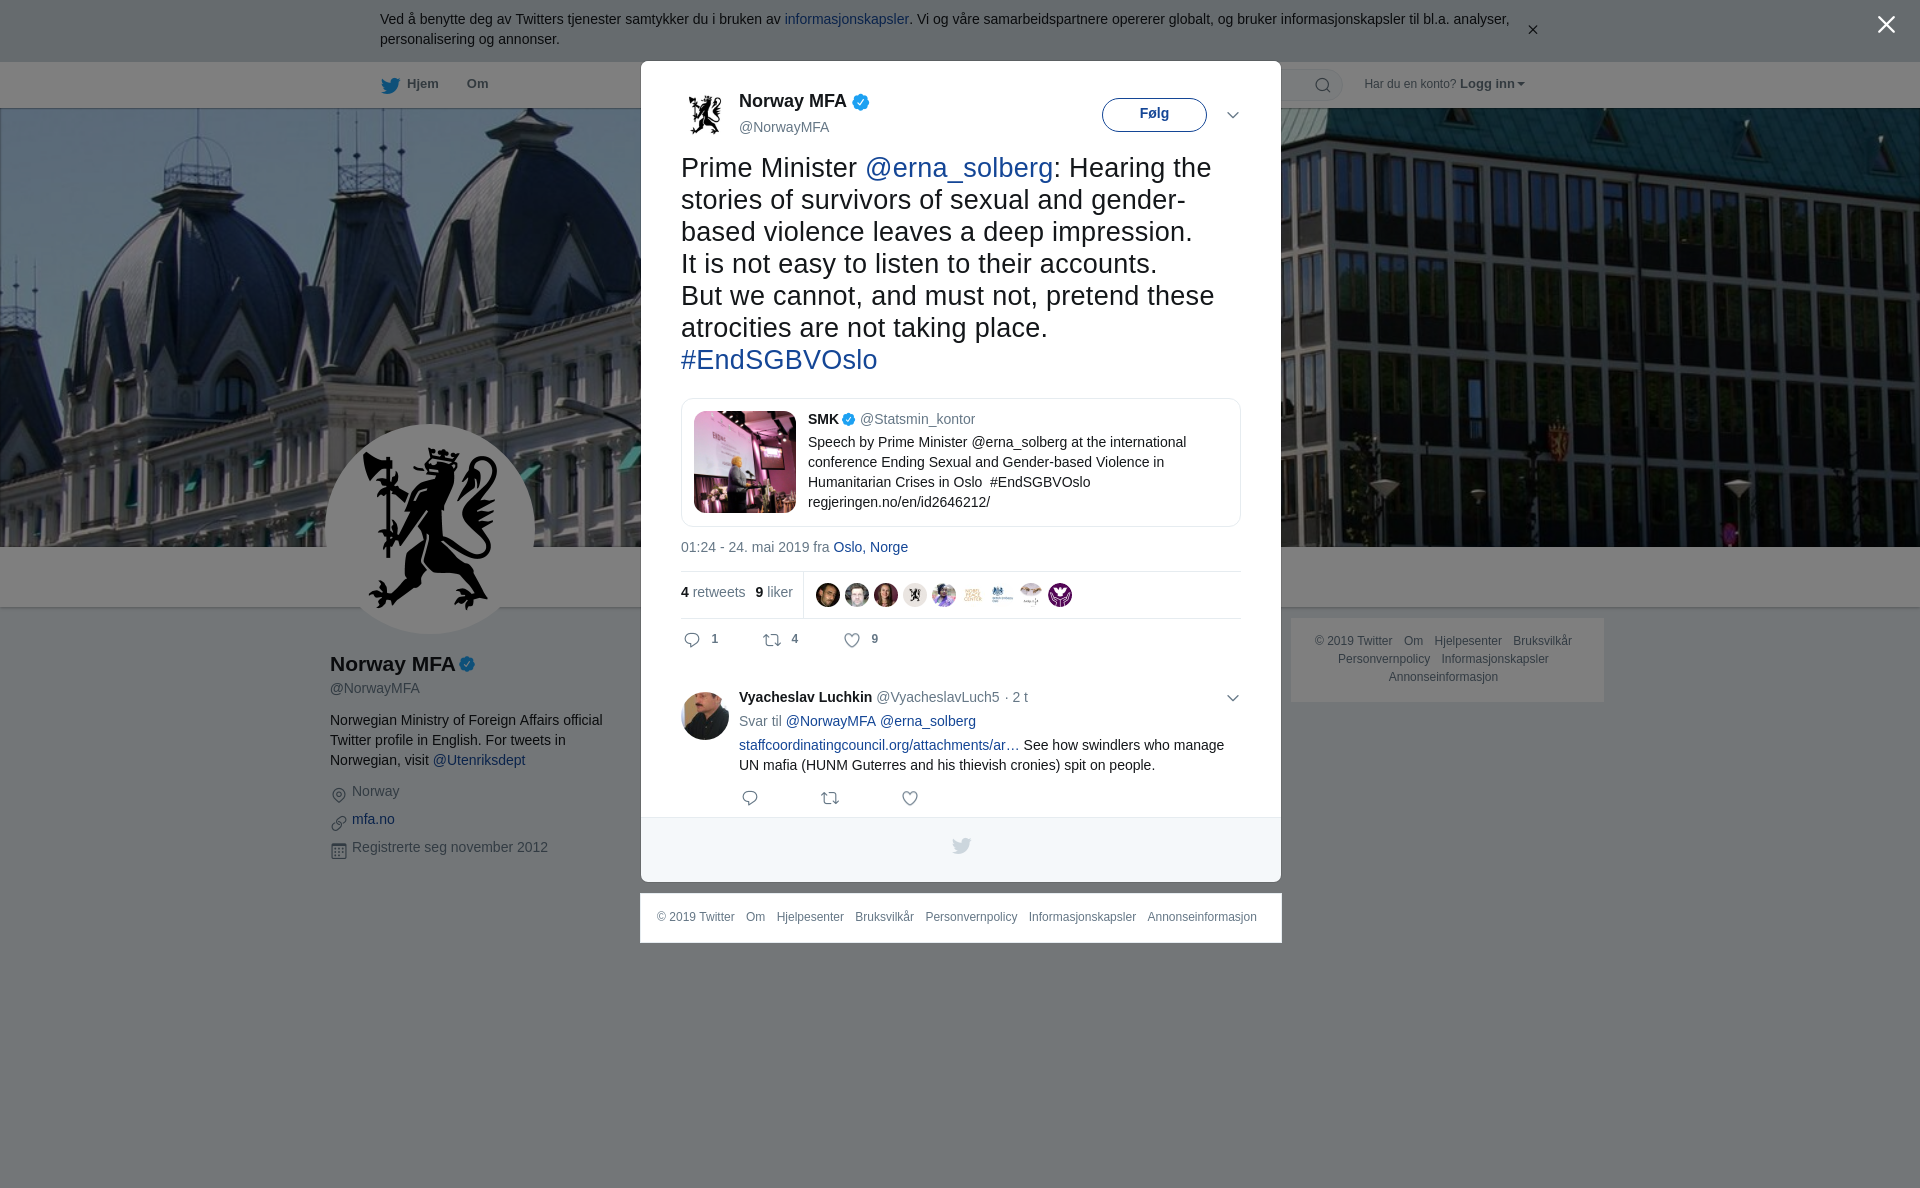Click the reply icon under main tweet
This screenshot has width=1920, height=1188.
click(692, 640)
